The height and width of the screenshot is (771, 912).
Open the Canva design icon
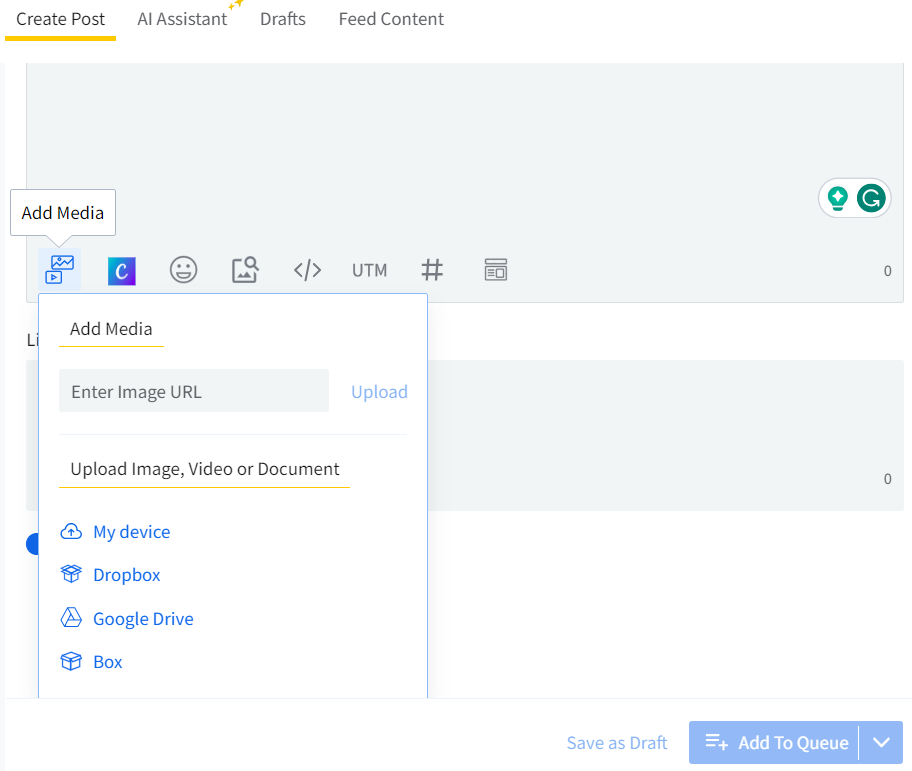122,270
